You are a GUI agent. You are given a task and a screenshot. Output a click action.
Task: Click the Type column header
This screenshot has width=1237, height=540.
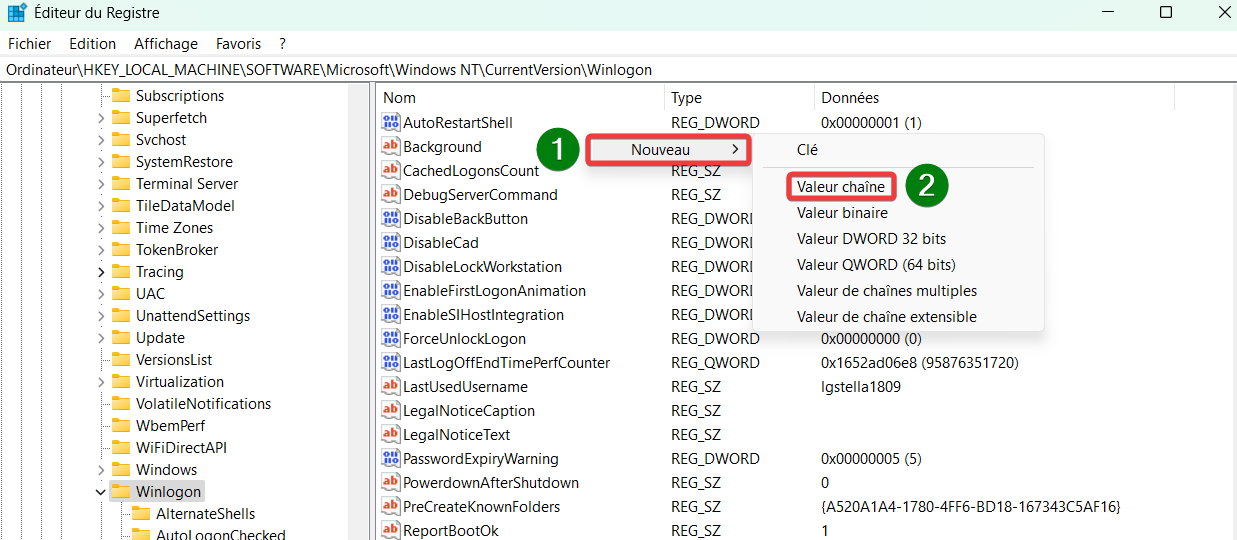click(739, 98)
